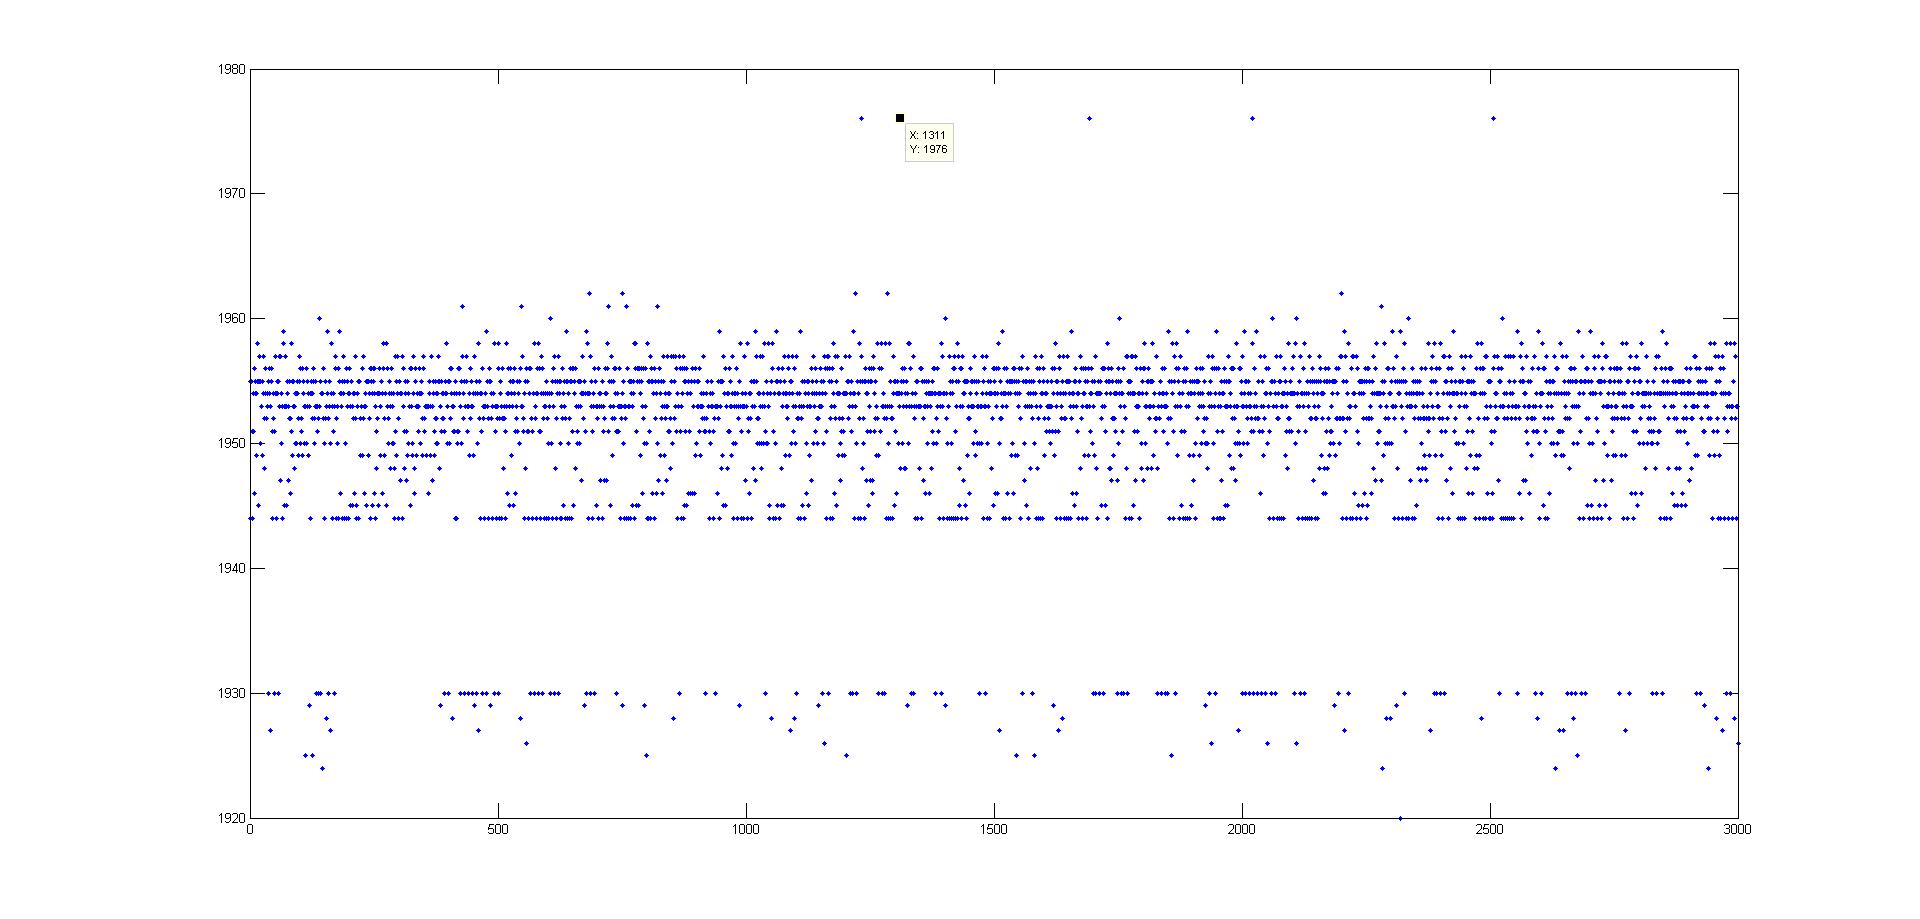Image resolution: width=1920 pixels, height=919 pixels.
Task: Click the y-axis tick label 1980
Action: click(231, 69)
